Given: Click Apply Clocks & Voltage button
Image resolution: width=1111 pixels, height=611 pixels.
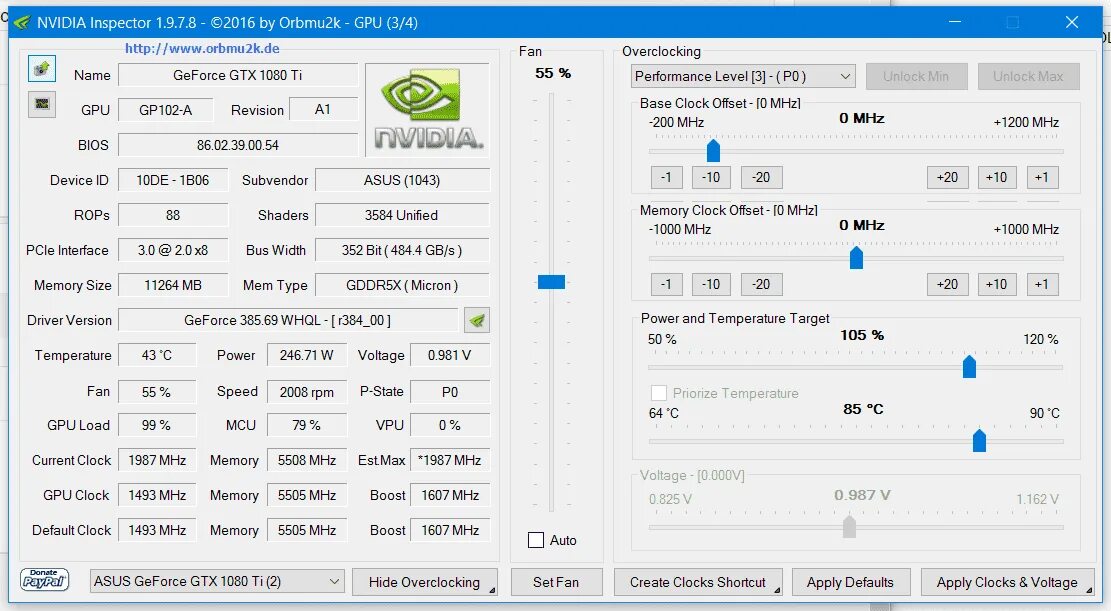Looking at the screenshot, I should coord(1007,582).
